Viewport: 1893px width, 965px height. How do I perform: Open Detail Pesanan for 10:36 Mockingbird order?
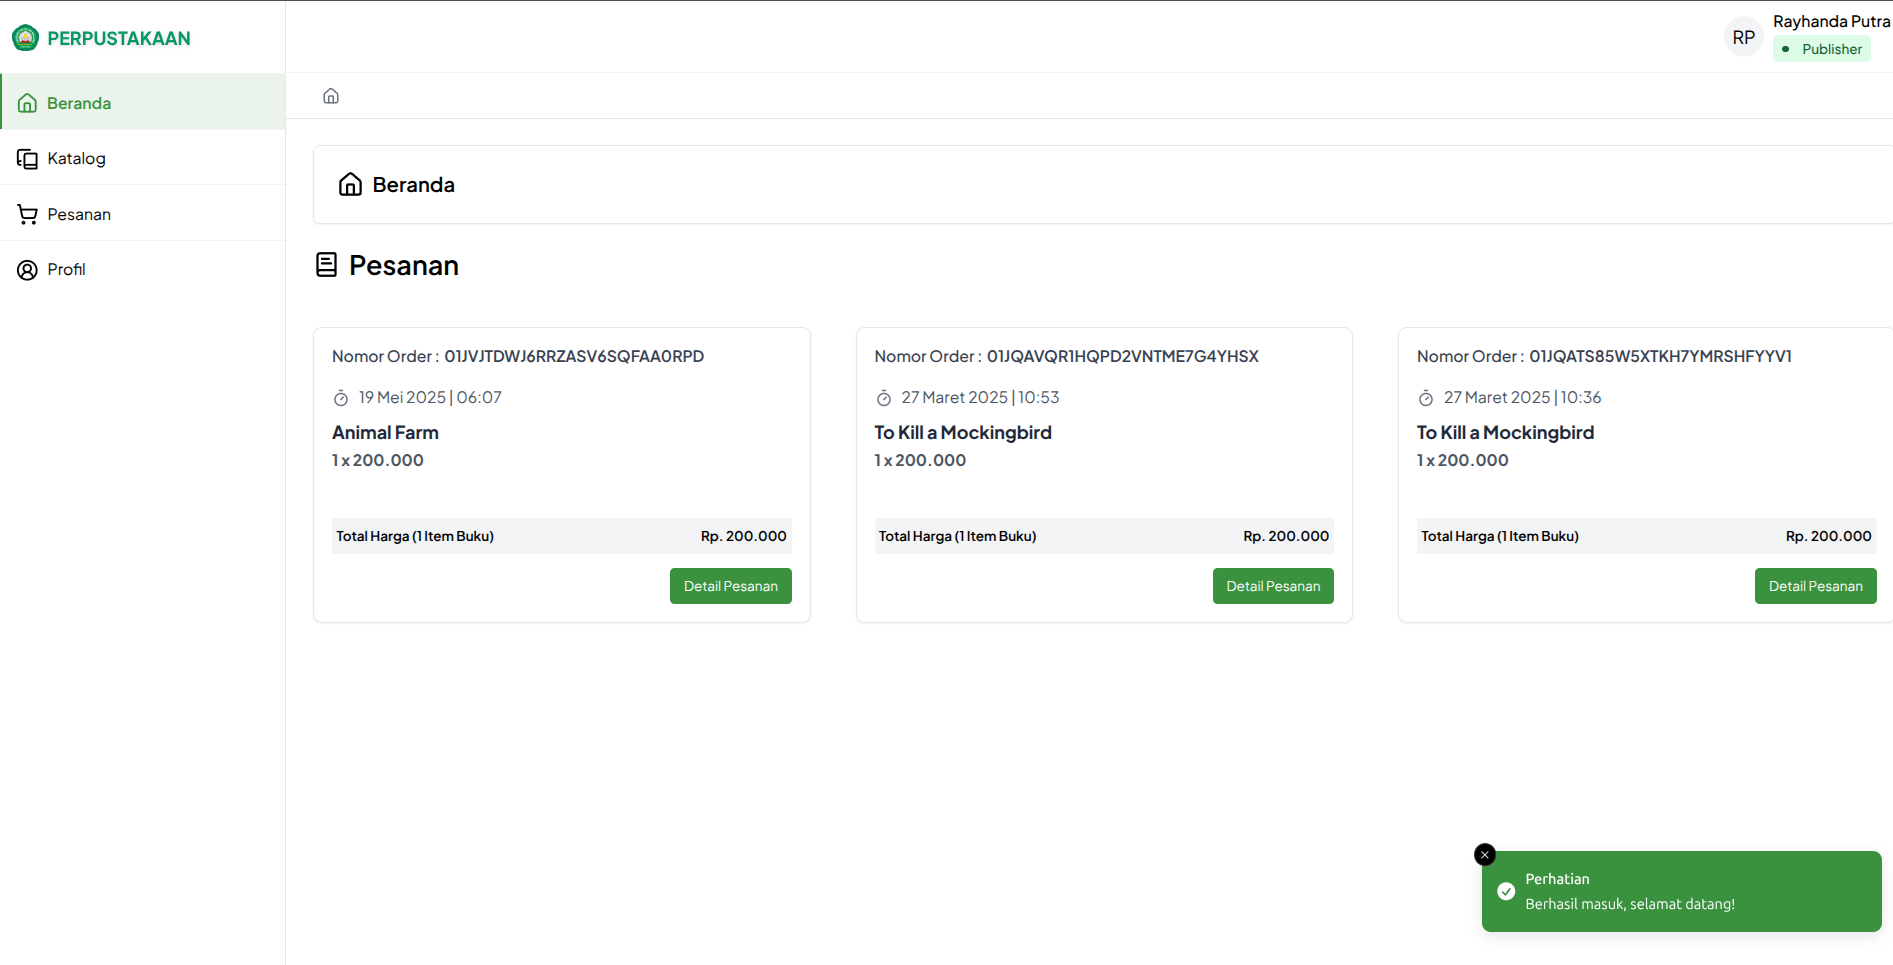click(1815, 586)
